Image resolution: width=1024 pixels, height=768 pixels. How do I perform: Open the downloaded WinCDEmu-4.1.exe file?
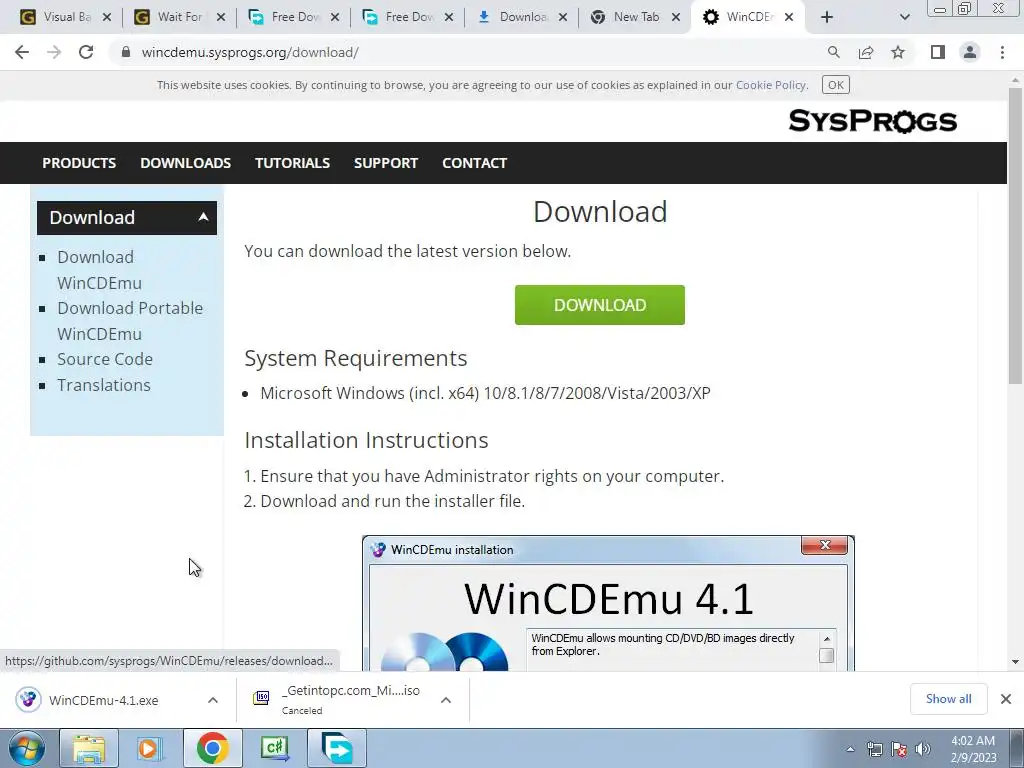tap(104, 700)
